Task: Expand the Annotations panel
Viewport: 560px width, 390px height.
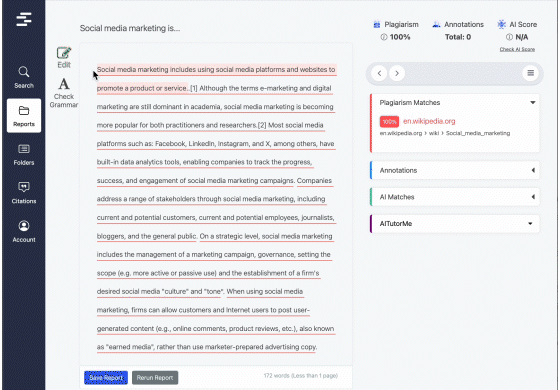Action: pos(533,170)
